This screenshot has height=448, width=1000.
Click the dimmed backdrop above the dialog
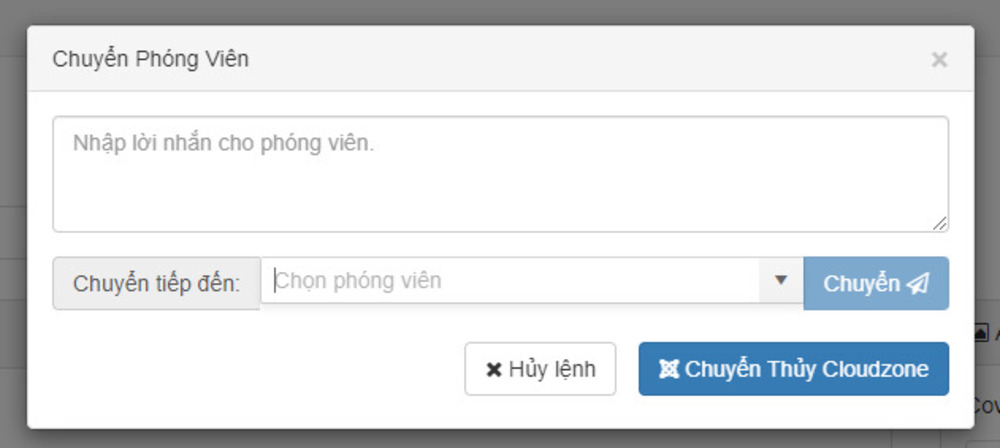[x=500, y=11]
